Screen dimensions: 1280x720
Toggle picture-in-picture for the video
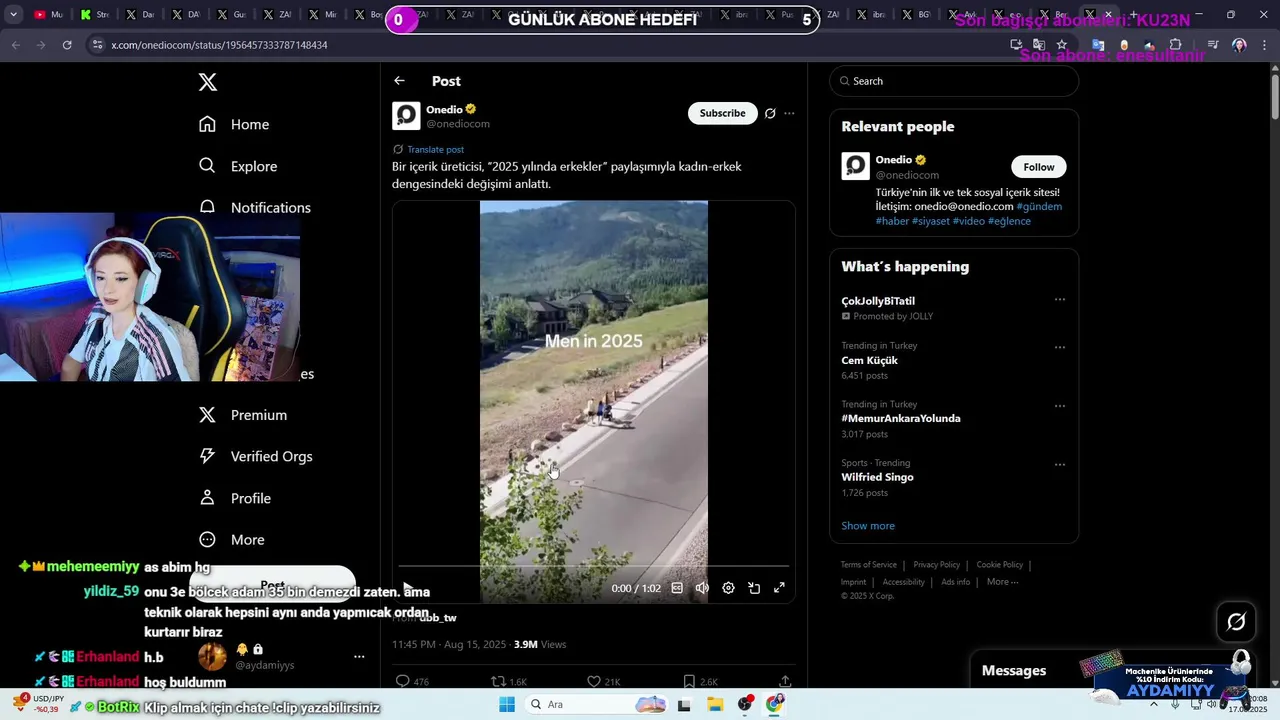coord(754,588)
